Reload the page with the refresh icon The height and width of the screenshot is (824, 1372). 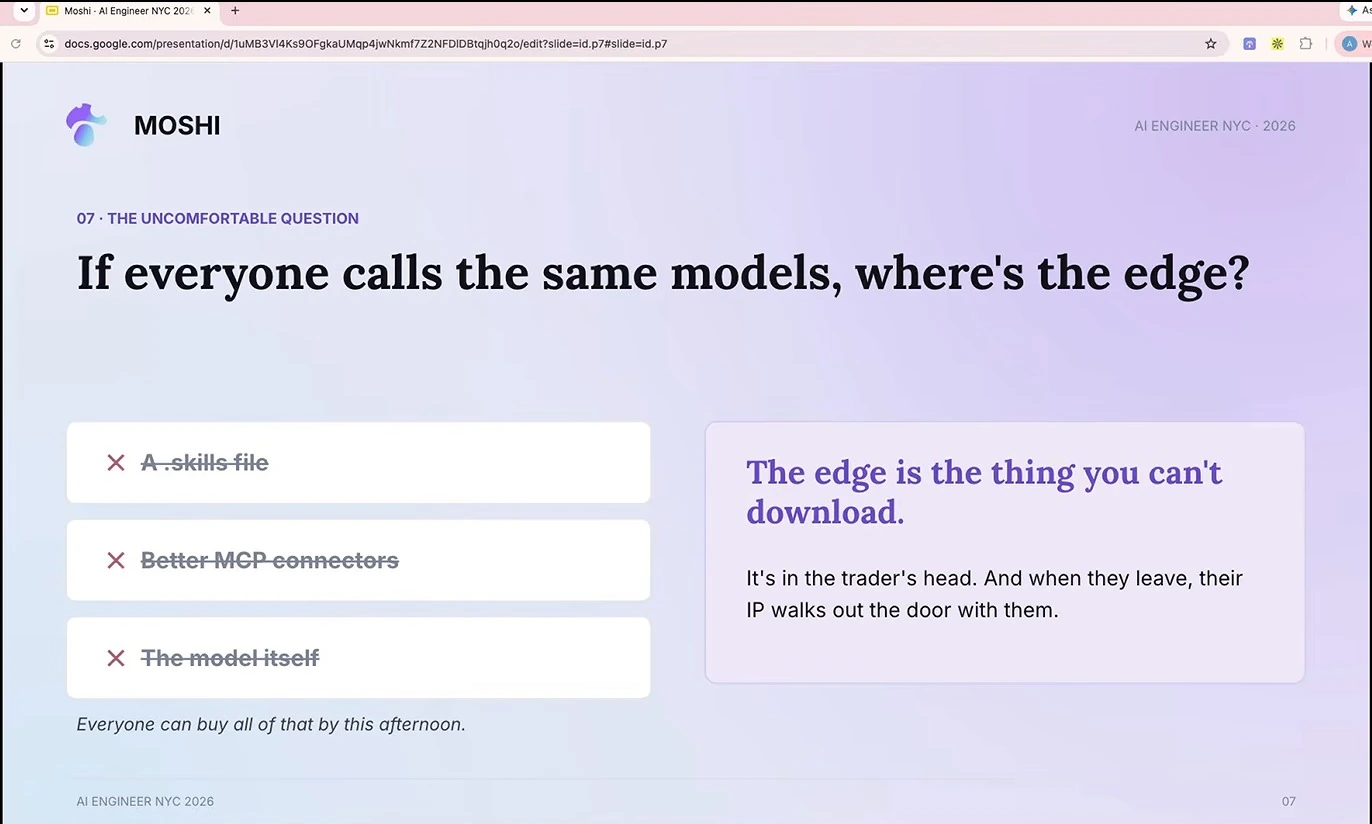[16, 44]
